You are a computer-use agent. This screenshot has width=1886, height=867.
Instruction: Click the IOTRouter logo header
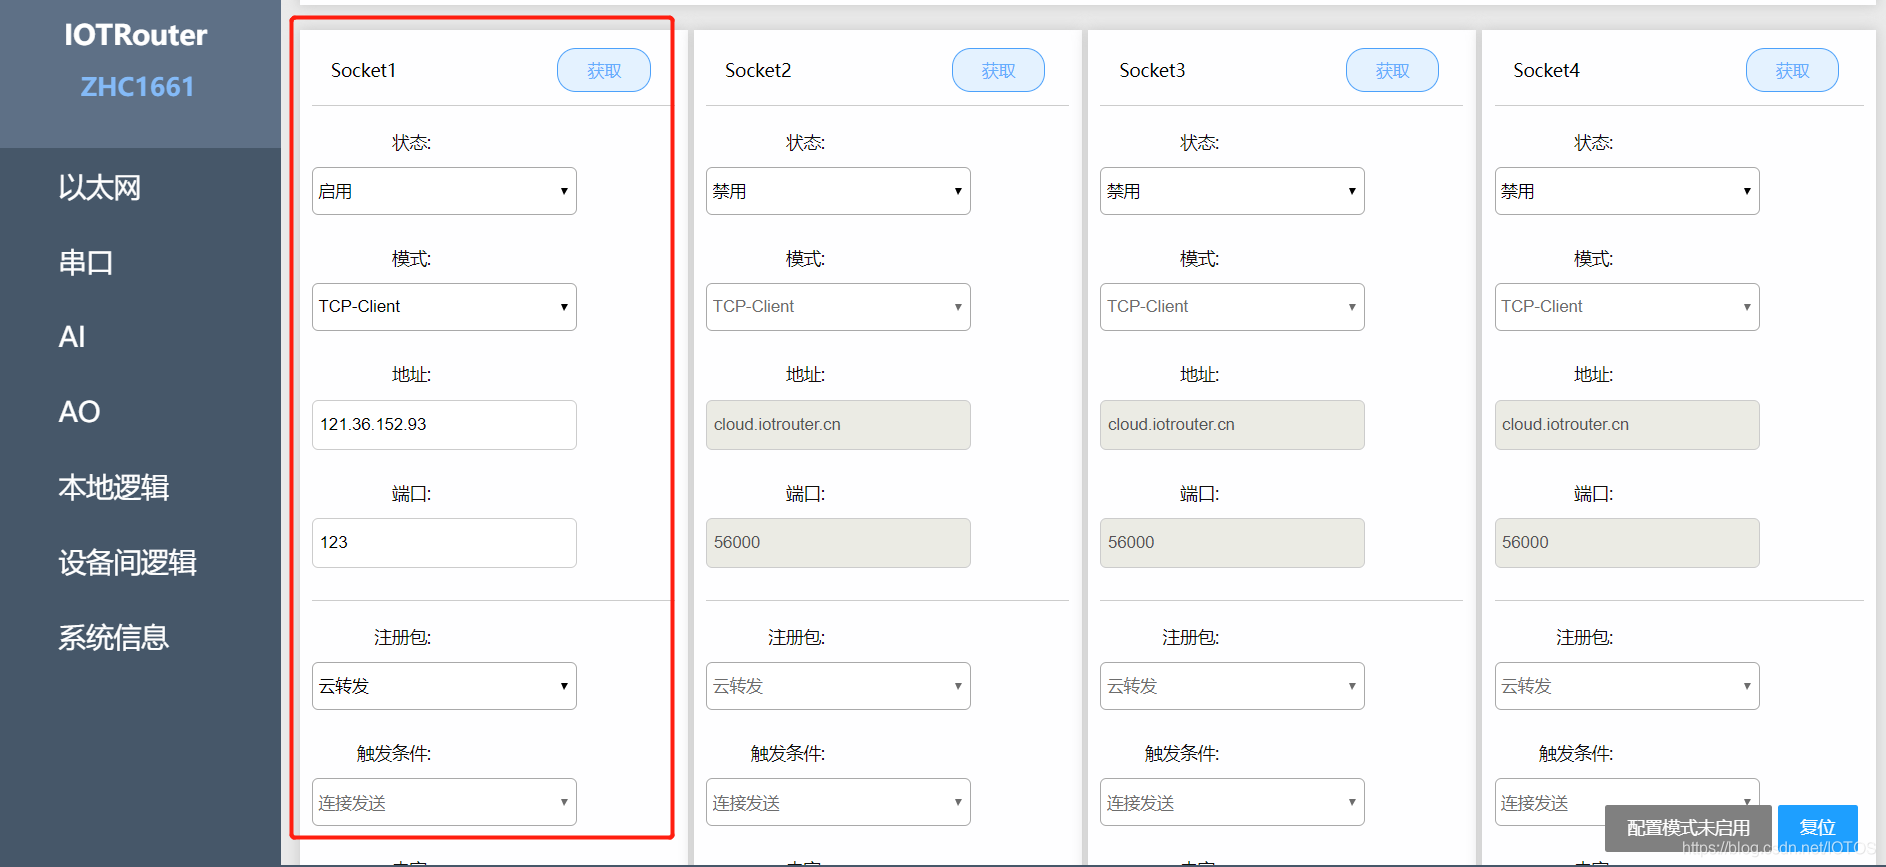pos(134,35)
